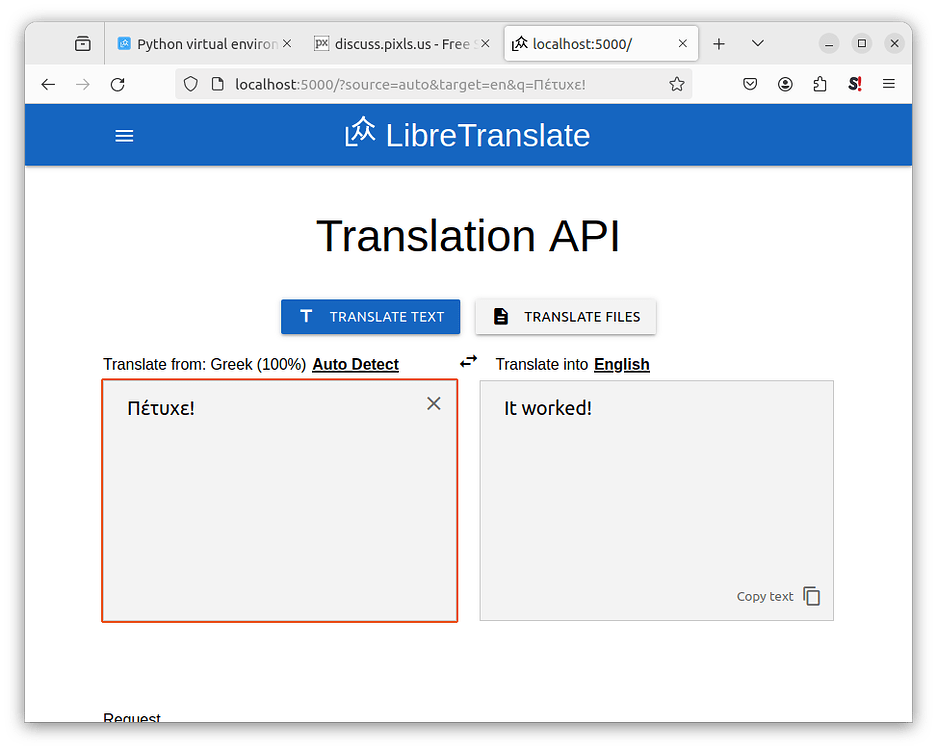Open the list-all-tabs chevron
936x750 pixels.
point(757,43)
